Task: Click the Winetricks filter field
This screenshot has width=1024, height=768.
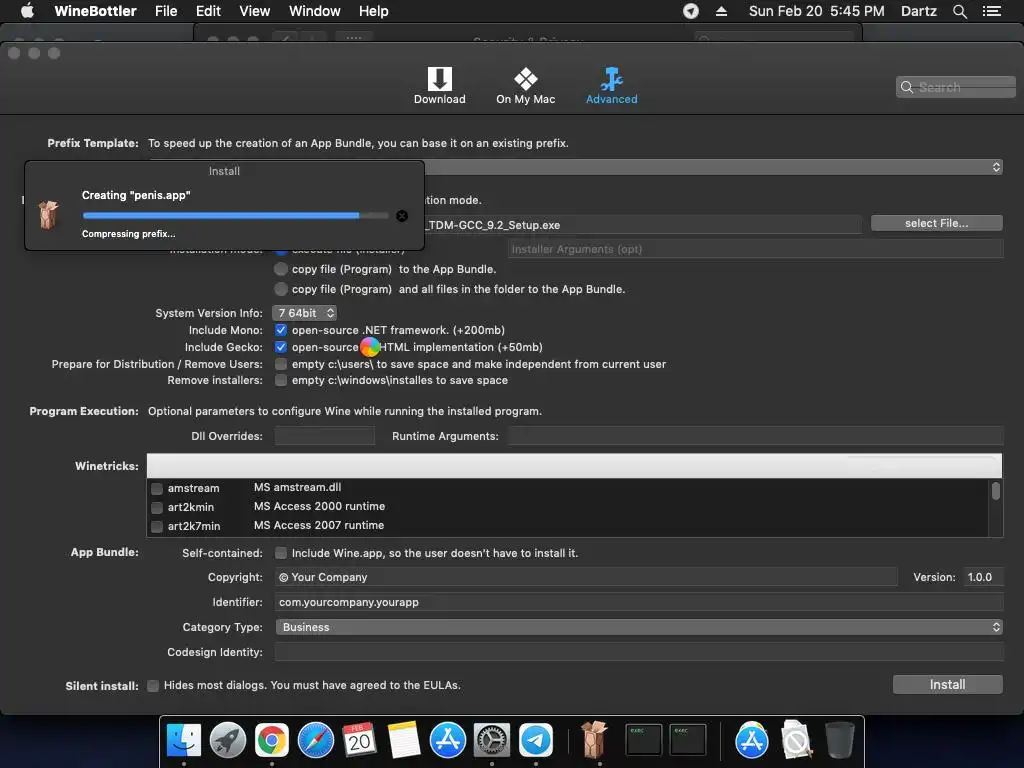Action: click(x=574, y=466)
